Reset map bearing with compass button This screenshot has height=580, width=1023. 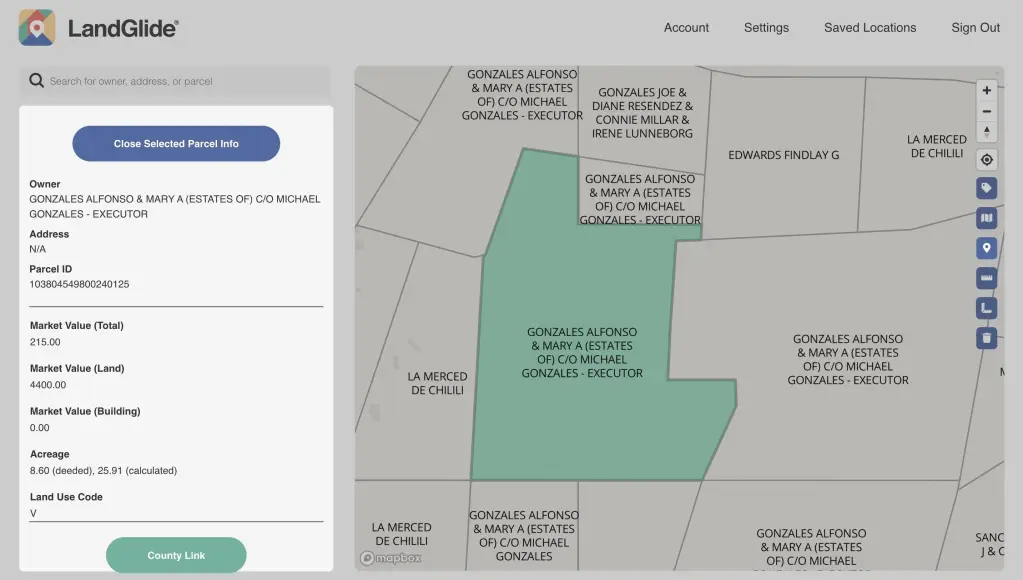[986, 132]
